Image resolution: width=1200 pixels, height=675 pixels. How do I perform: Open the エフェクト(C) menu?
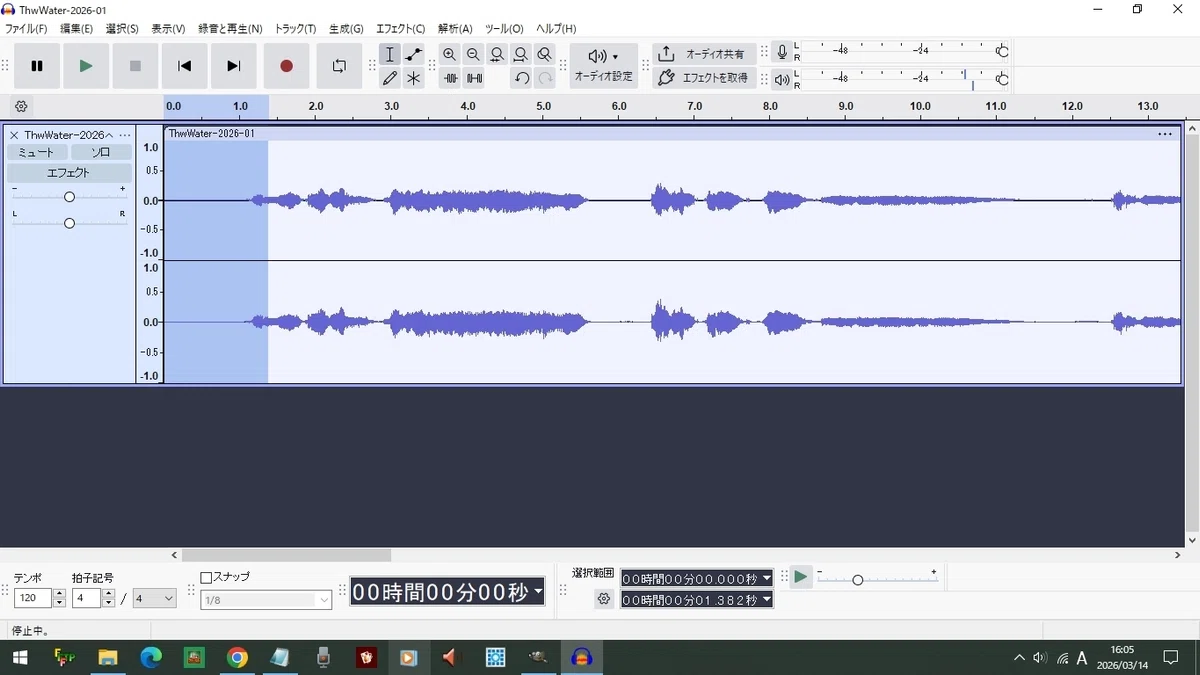[400, 29]
